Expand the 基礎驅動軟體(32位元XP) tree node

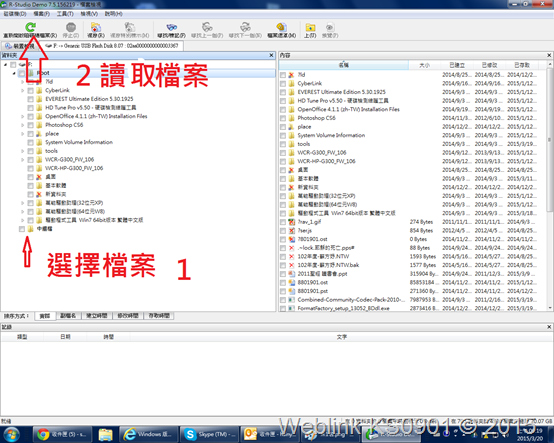[x=23, y=203]
